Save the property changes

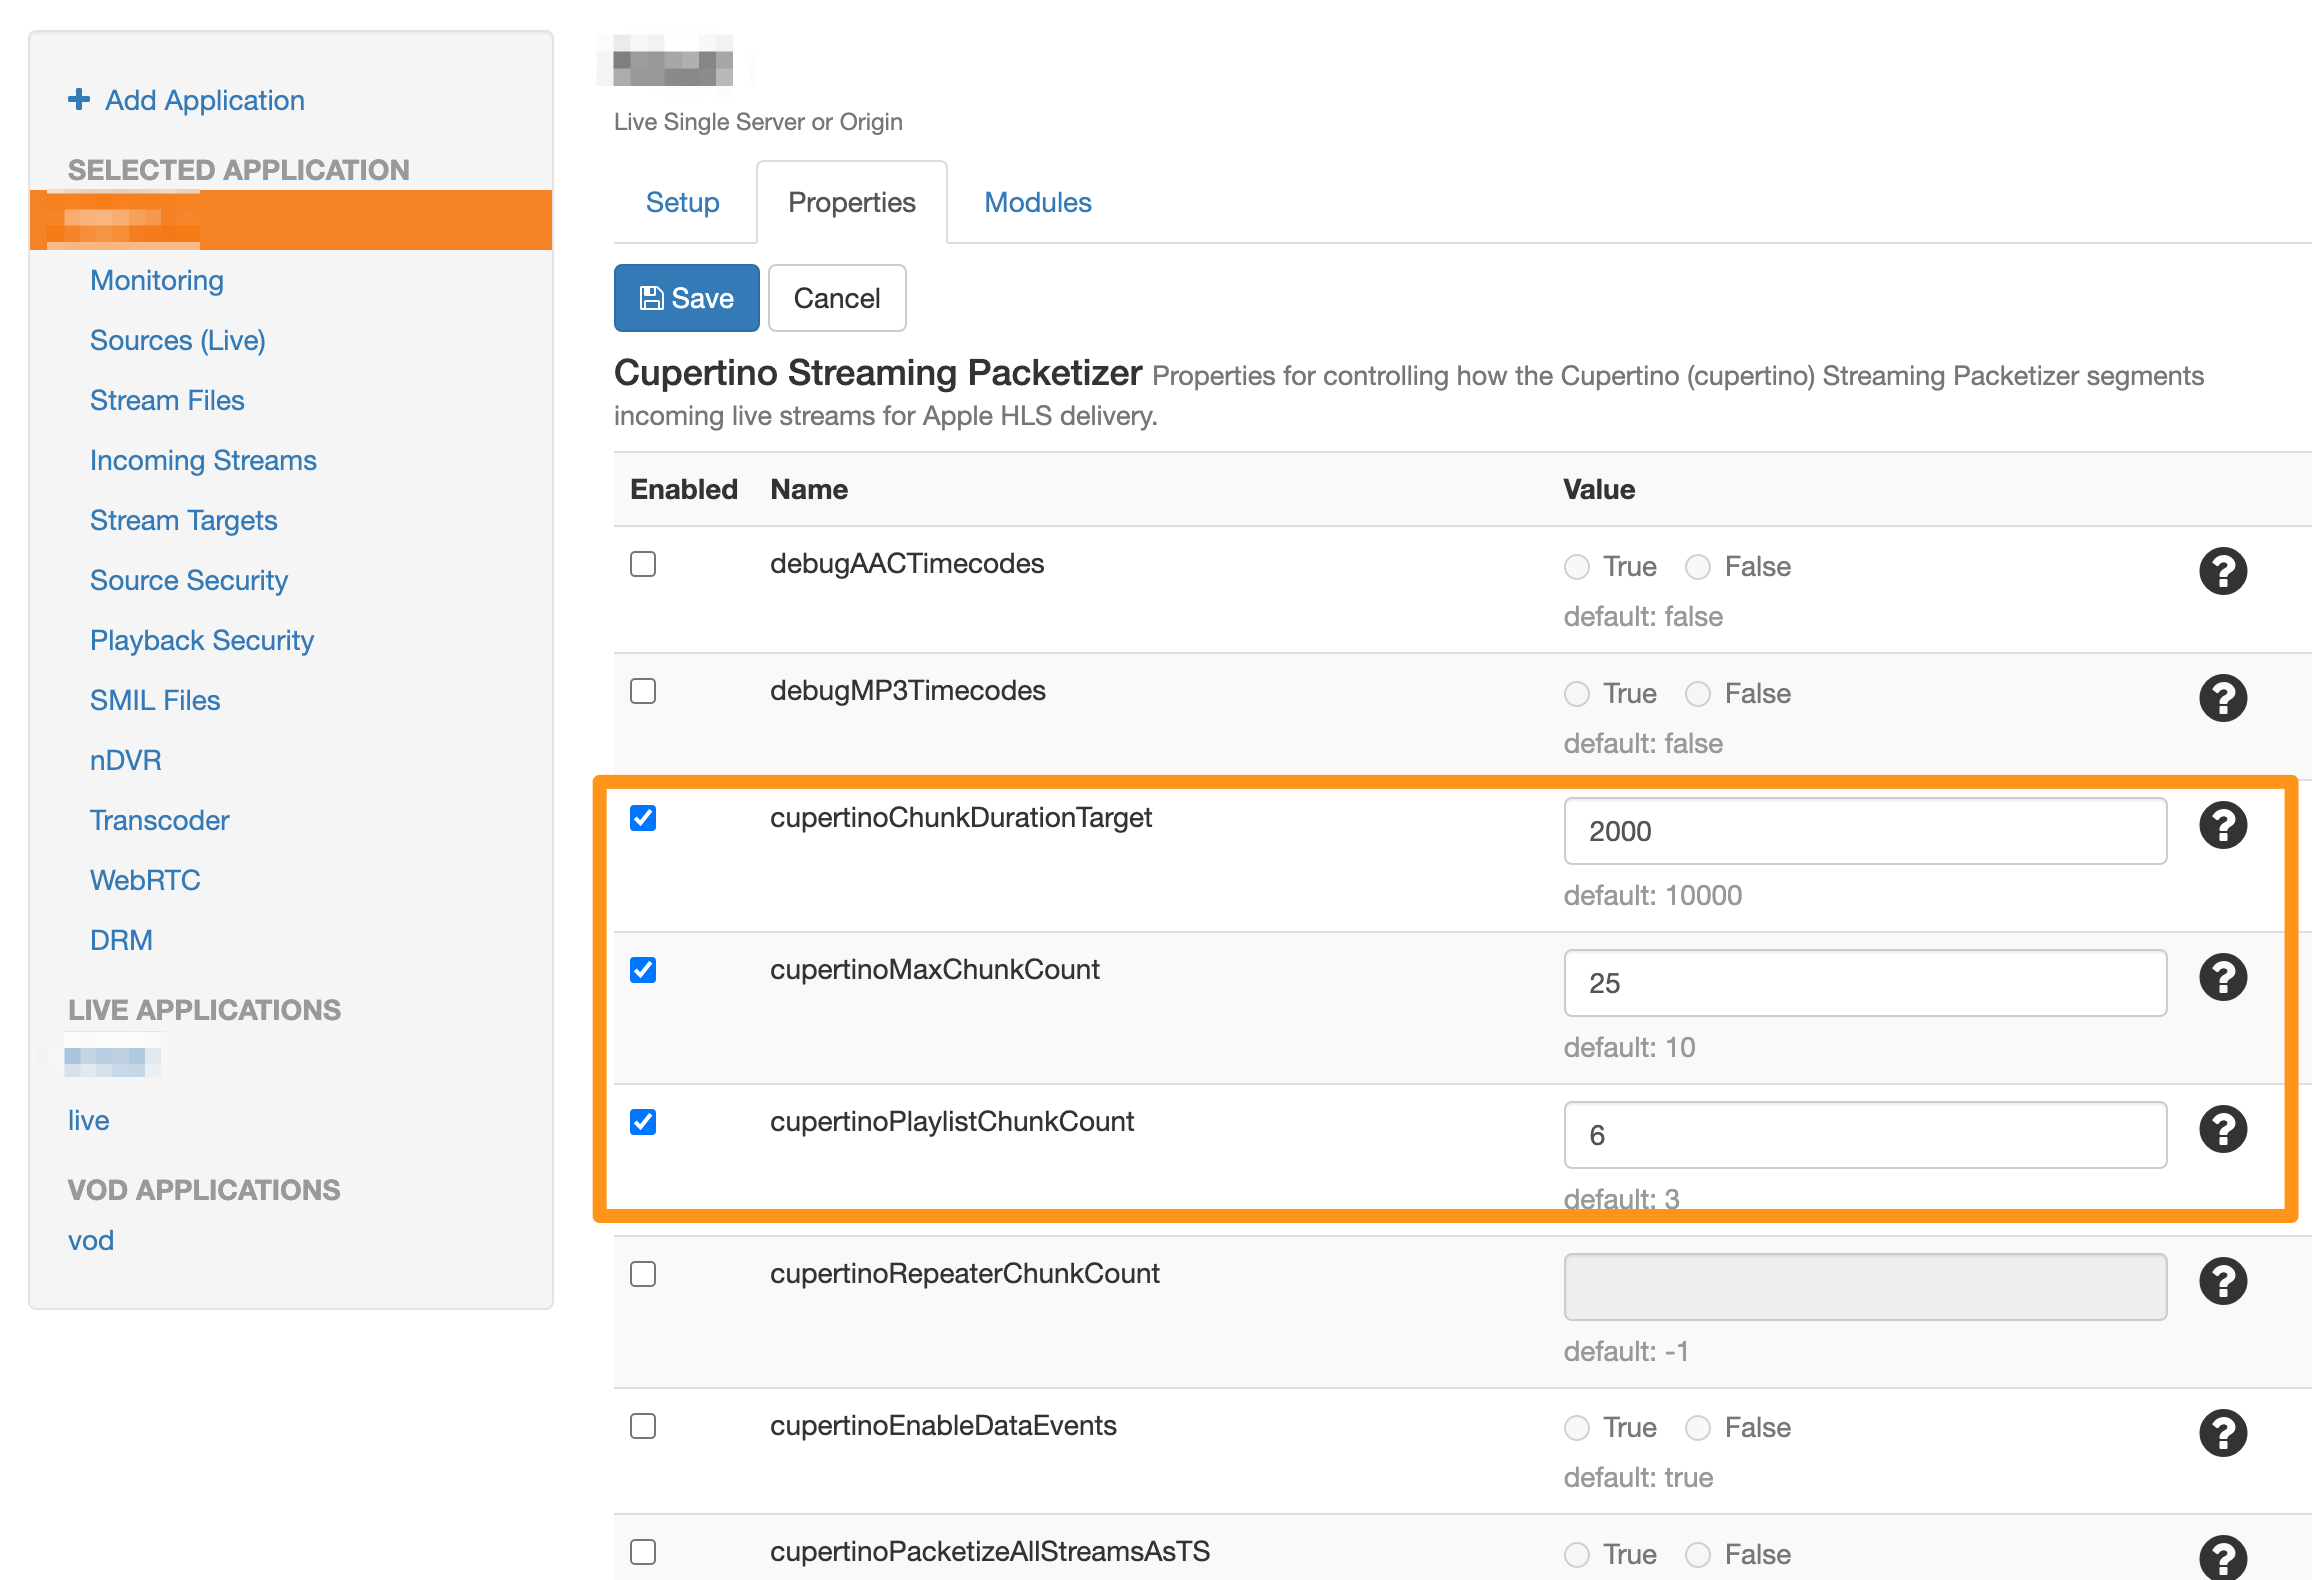click(x=686, y=298)
